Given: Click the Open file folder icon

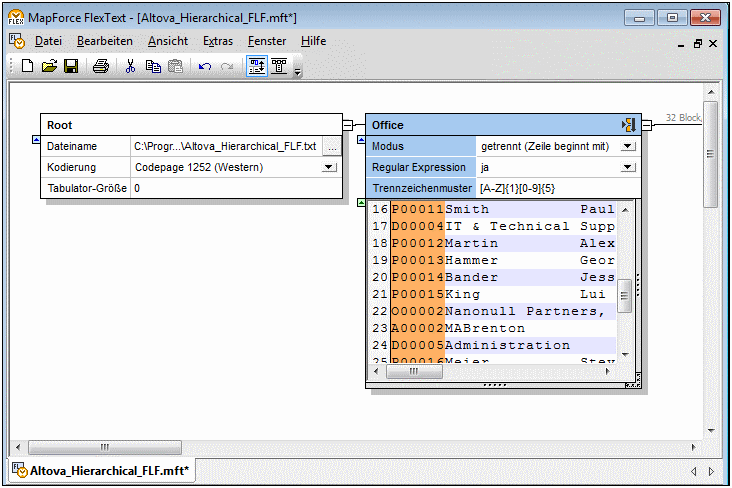Looking at the screenshot, I should click(x=49, y=67).
